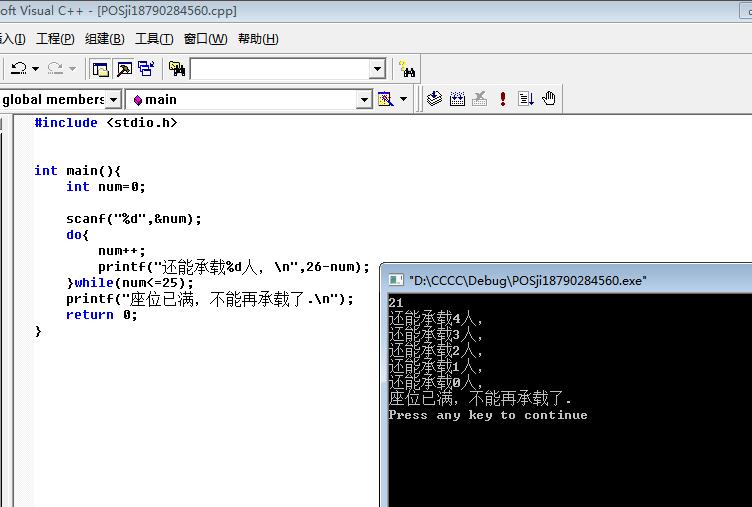The image size is (752, 507).
Task: Click console line 还能承载4人
Action: 435,318
